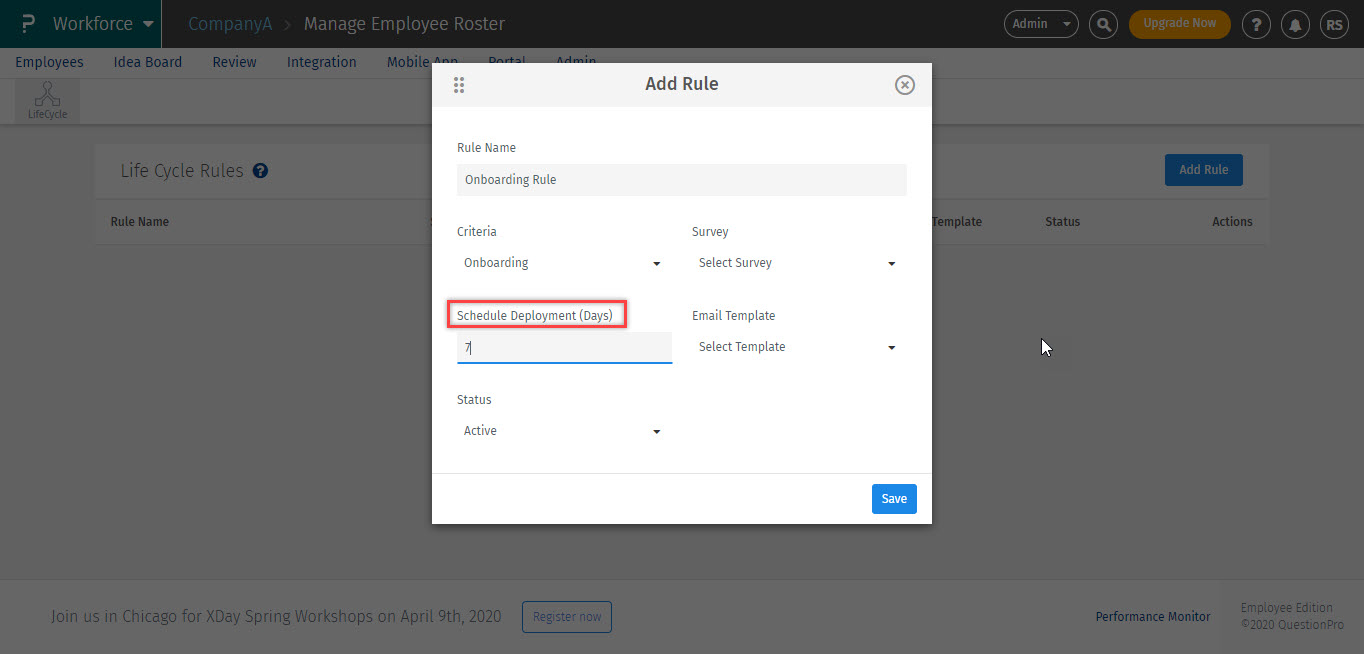1364x654 pixels.
Task: Open the Employees menu
Action: click(49, 62)
